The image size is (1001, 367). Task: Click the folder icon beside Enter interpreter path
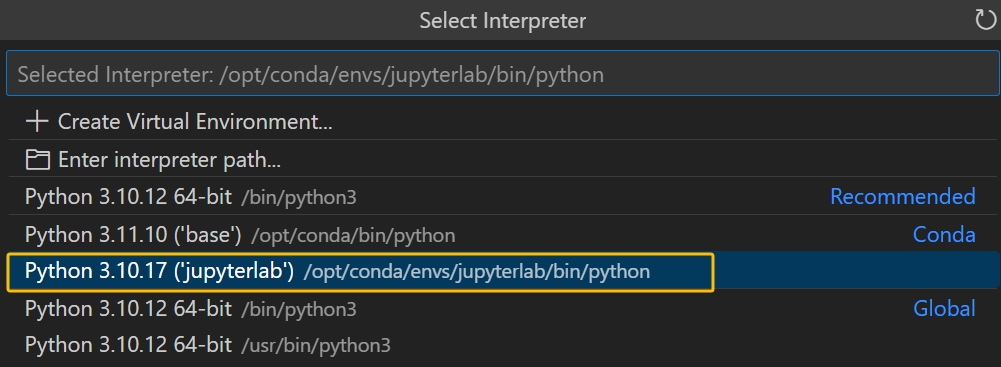[37, 160]
